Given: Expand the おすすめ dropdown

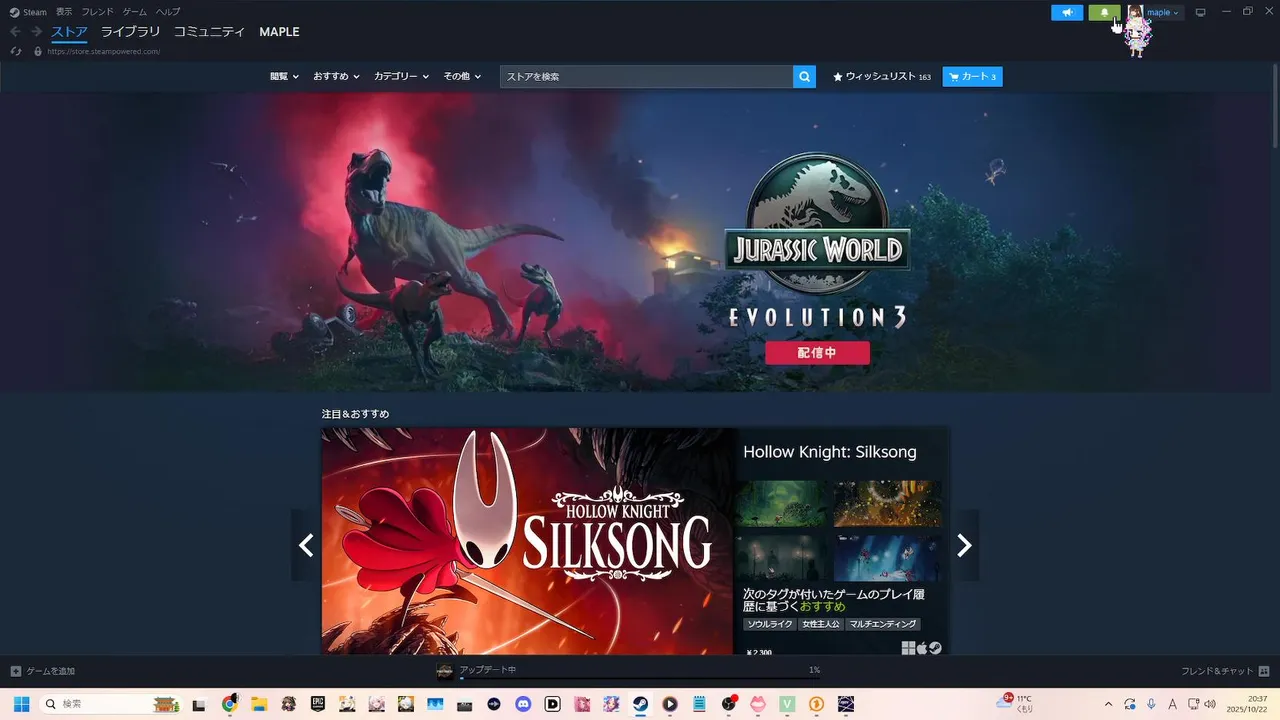Looking at the screenshot, I should (x=336, y=76).
